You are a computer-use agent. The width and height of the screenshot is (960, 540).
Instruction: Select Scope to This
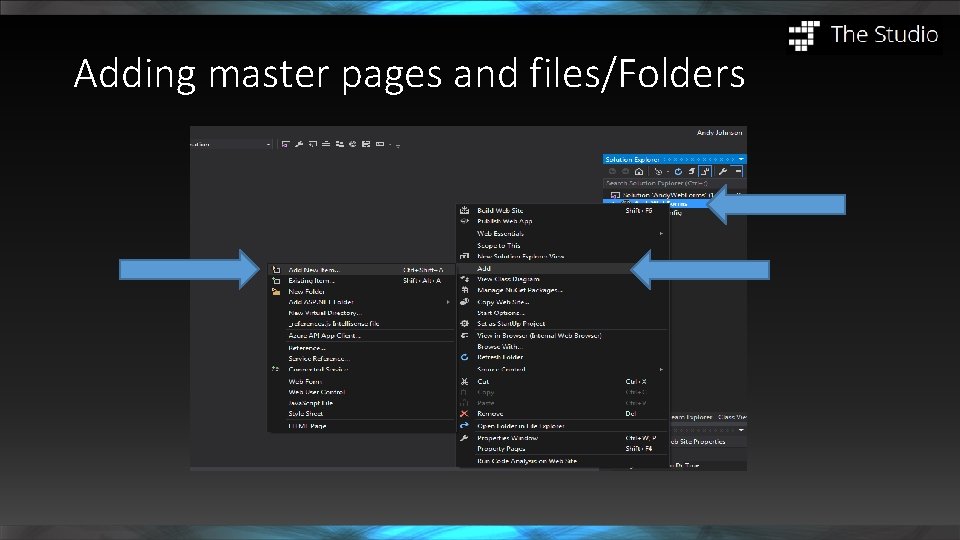(x=498, y=246)
